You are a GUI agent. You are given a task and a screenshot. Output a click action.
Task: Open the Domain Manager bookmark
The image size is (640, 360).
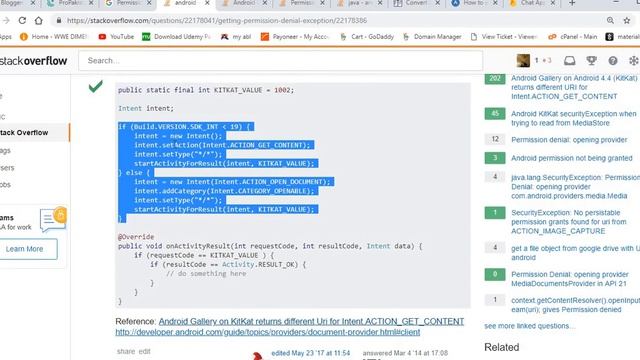[432, 37]
